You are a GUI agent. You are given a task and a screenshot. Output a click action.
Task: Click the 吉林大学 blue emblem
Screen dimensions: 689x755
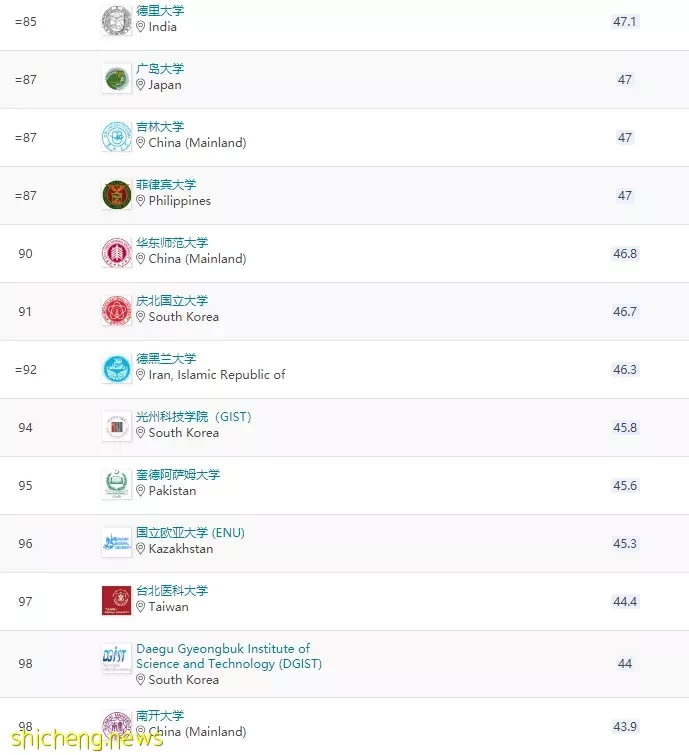[x=117, y=137]
